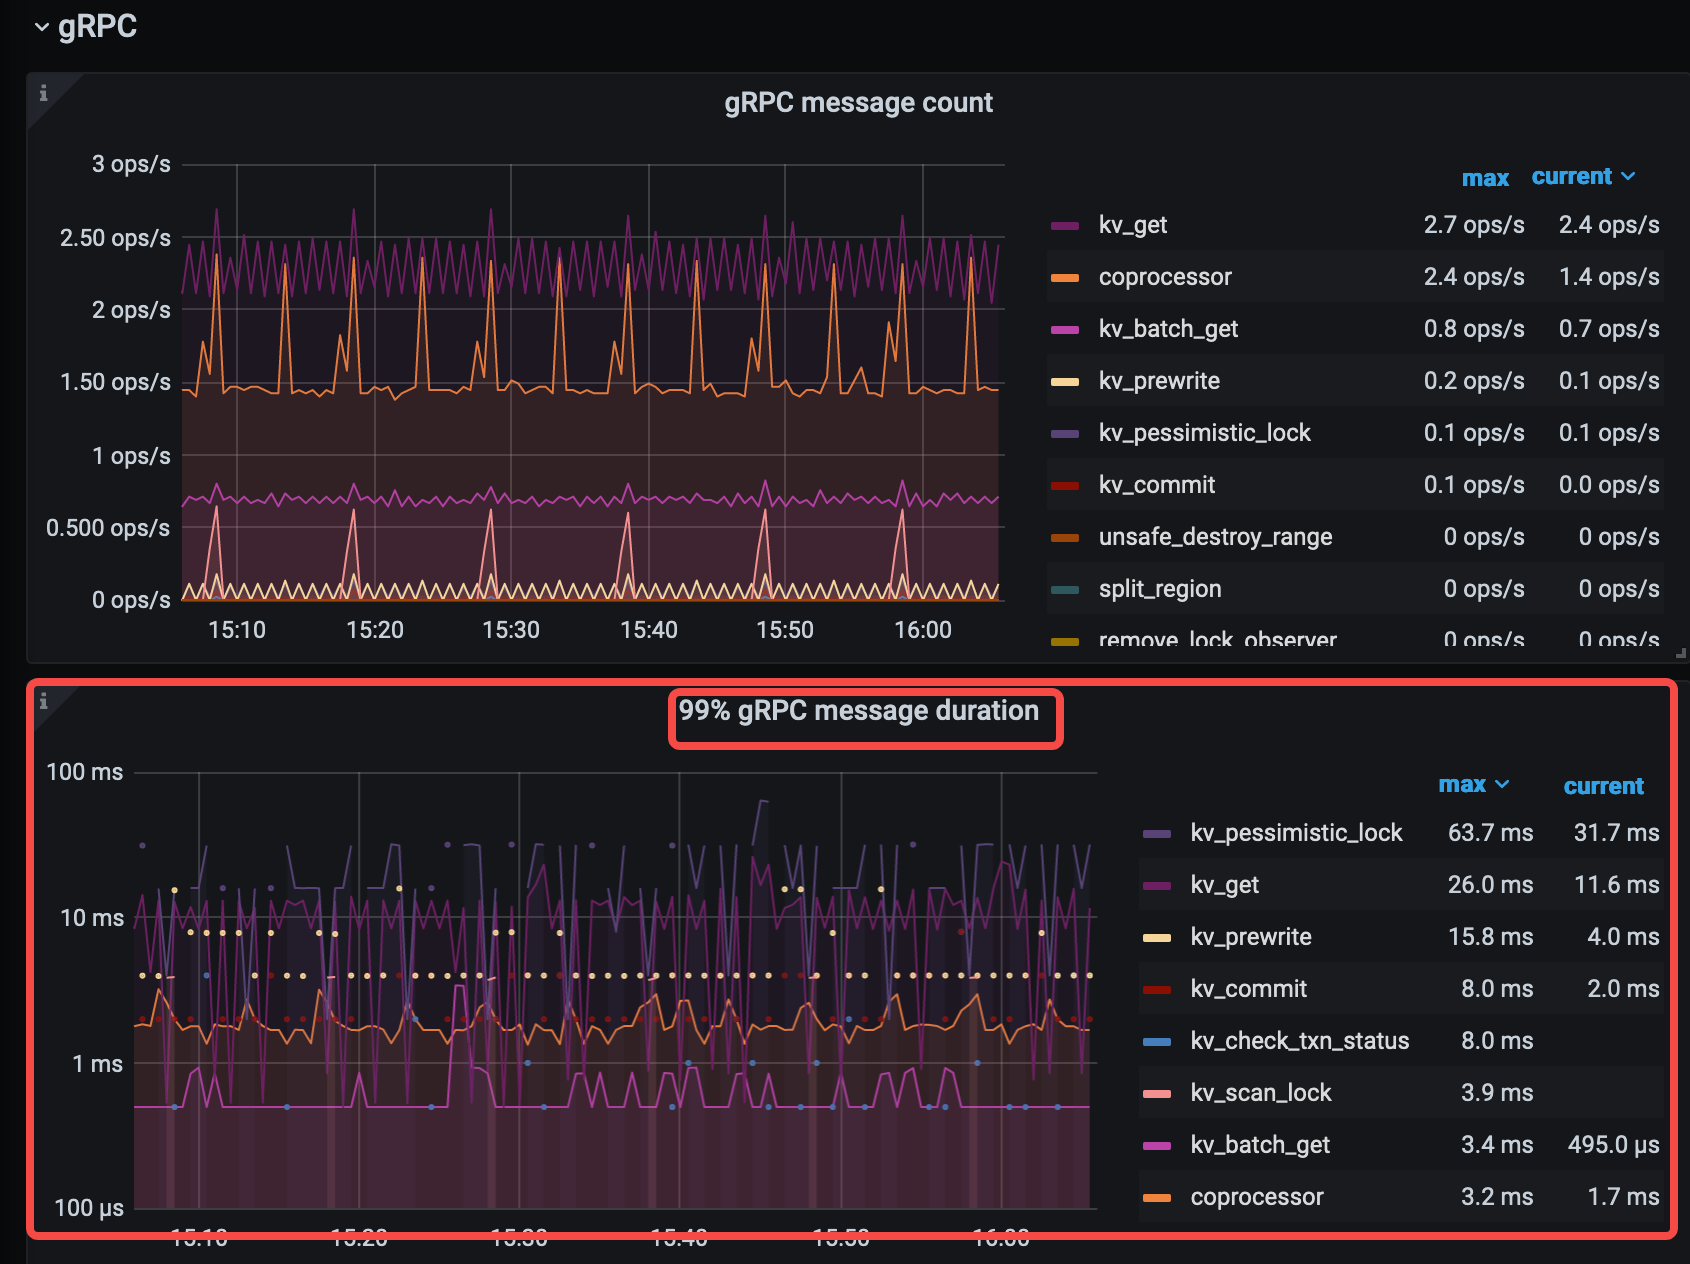Click coprocessor color swatch in duration legend
This screenshot has height=1264, width=1690.
1157,1198
